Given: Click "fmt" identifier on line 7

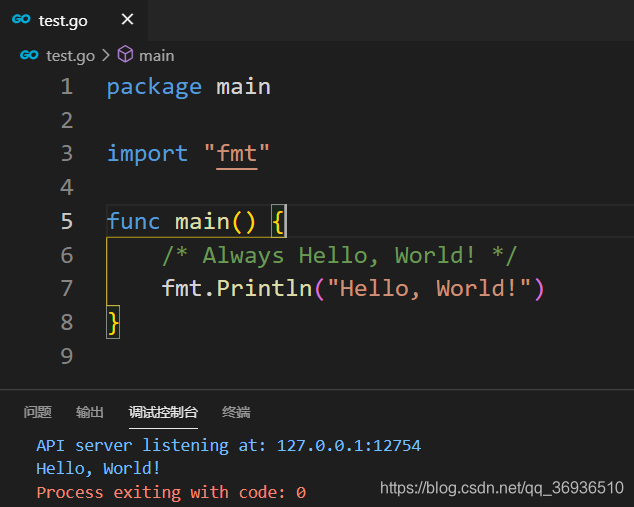Looking at the screenshot, I should (x=182, y=289).
